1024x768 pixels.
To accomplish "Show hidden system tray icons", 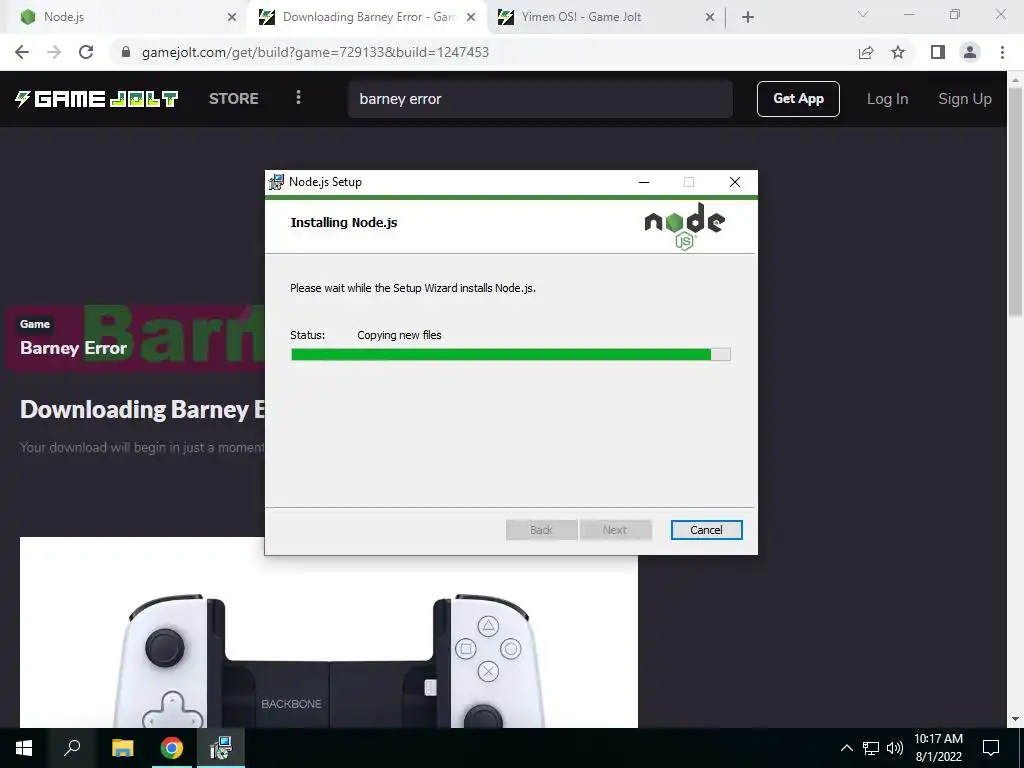I will [846, 748].
